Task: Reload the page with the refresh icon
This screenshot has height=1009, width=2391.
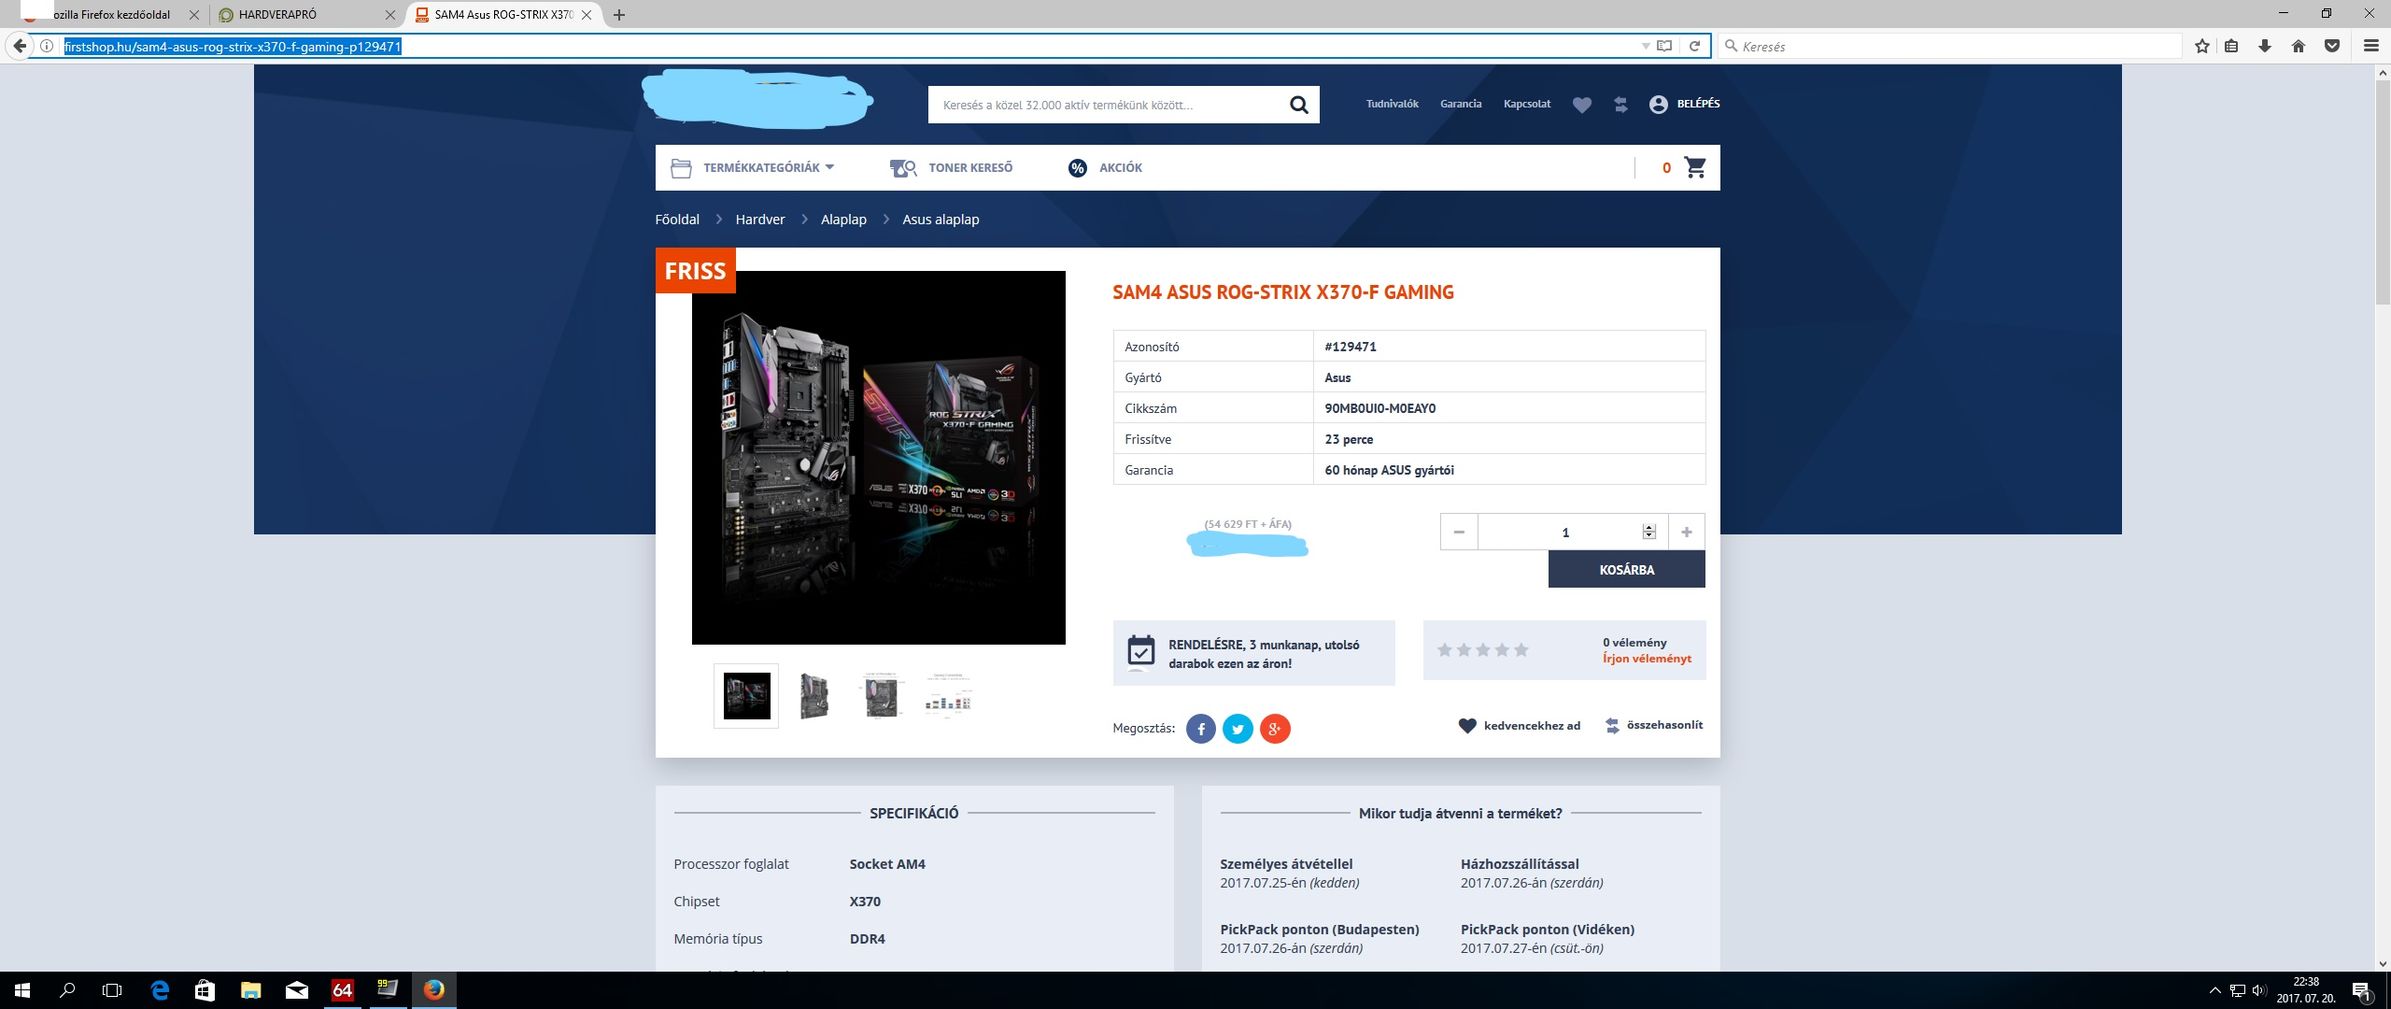Action: point(1694,46)
